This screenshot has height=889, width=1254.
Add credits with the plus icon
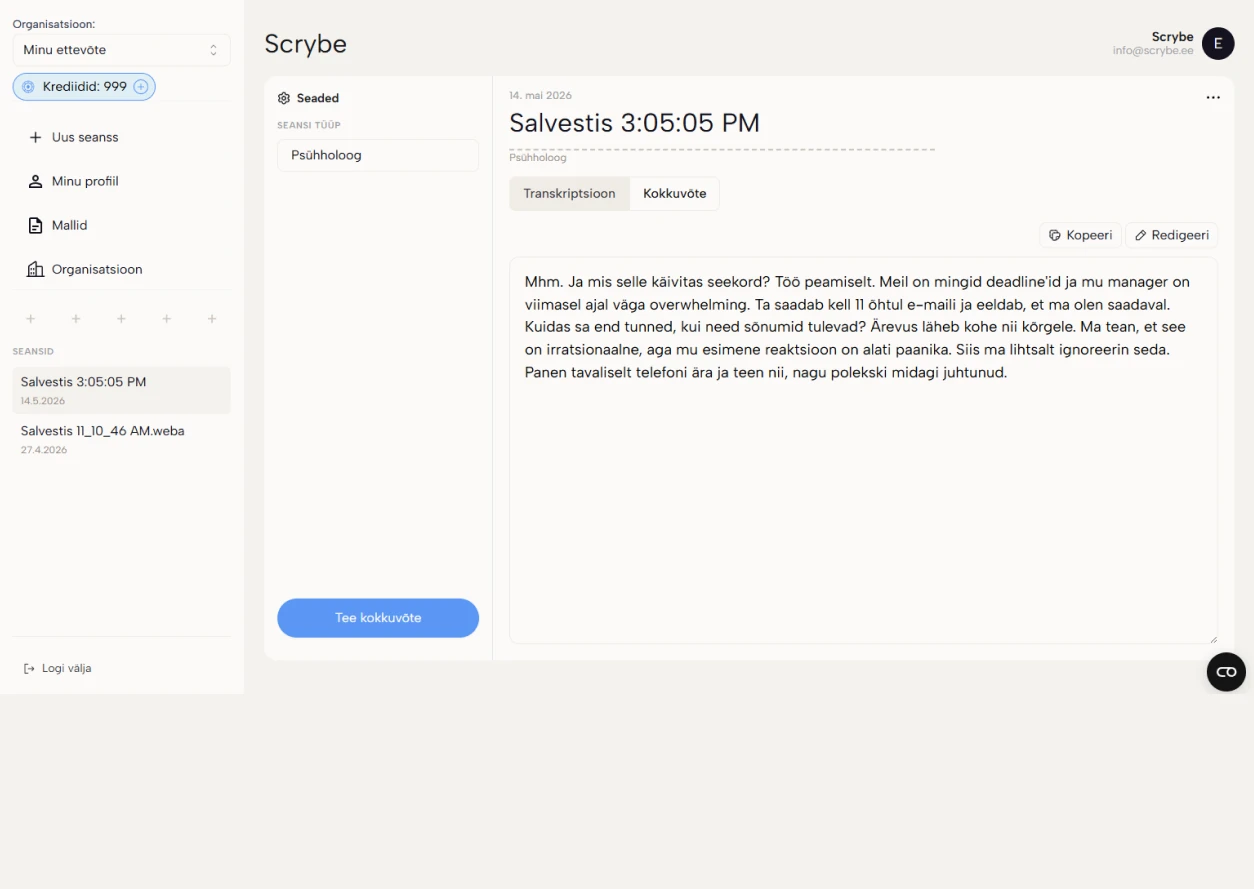[141, 87]
